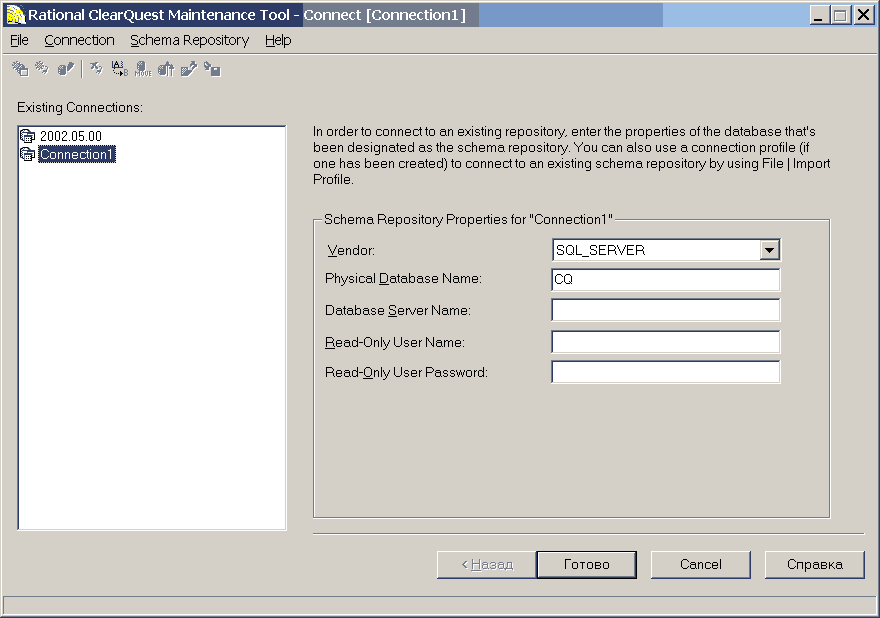Click the A-to-B rename connection icon

pyautogui.click(x=120, y=69)
